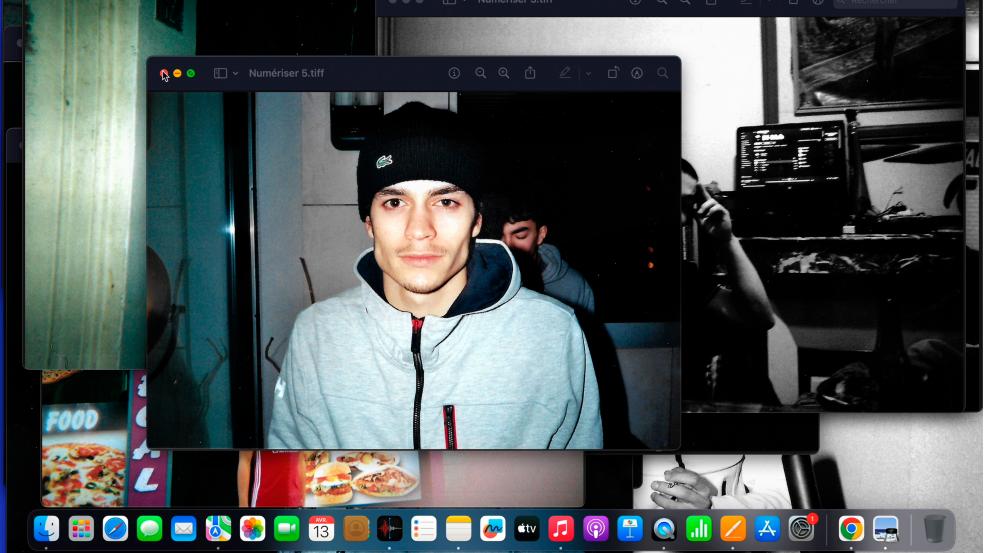Screen dimensions: 984x553
Task: Open Finder from the Dock
Action: 46,529
